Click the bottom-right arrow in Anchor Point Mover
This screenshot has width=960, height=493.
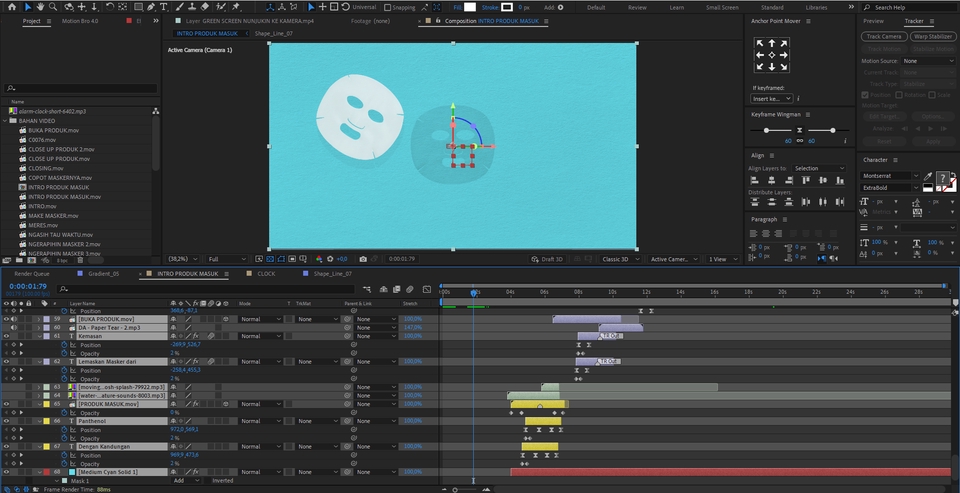pos(784,67)
